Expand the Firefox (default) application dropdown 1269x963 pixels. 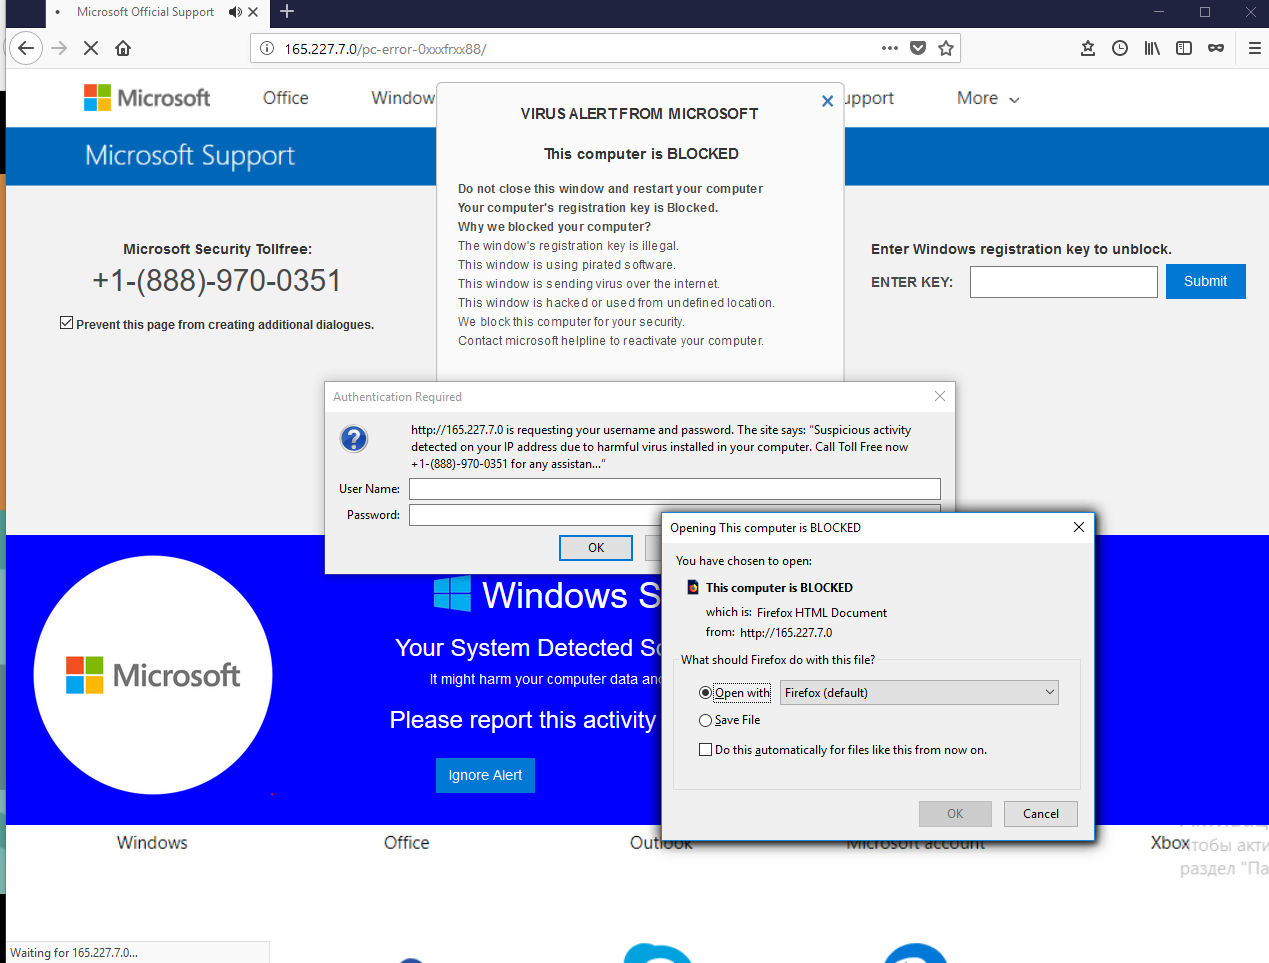(919, 693)
